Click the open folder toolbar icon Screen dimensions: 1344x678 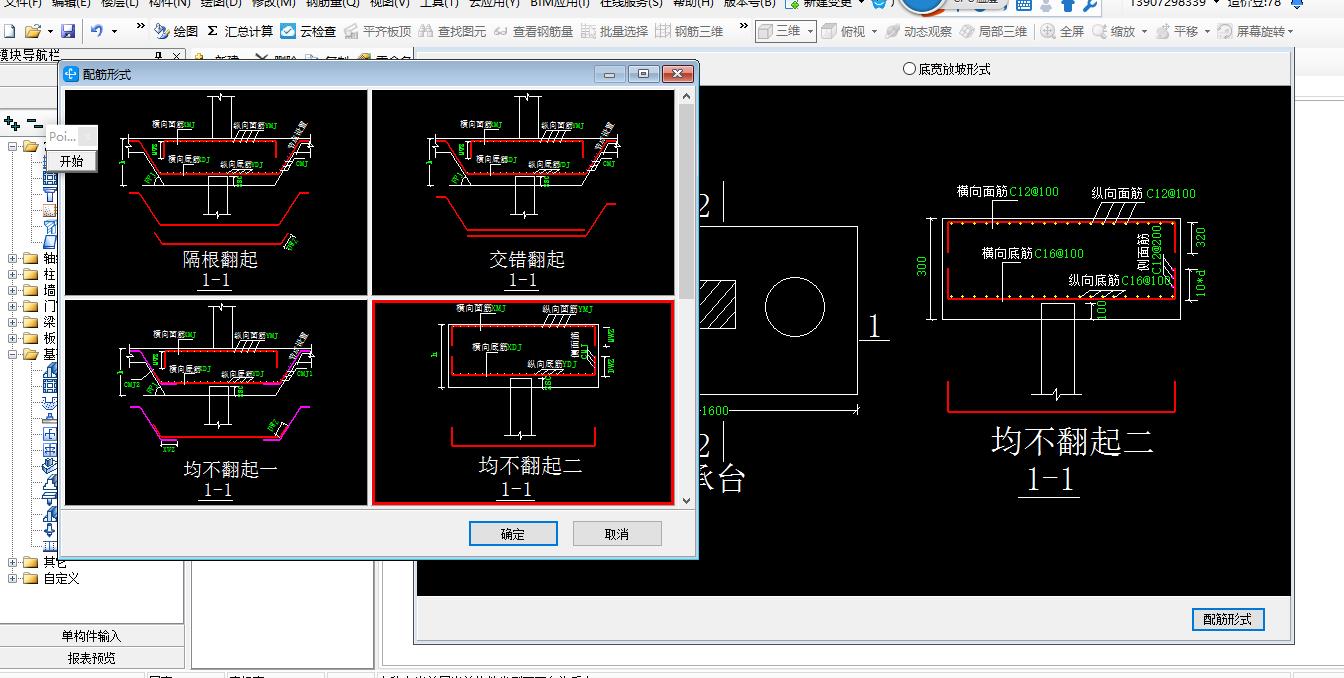[x=32, y=31]
